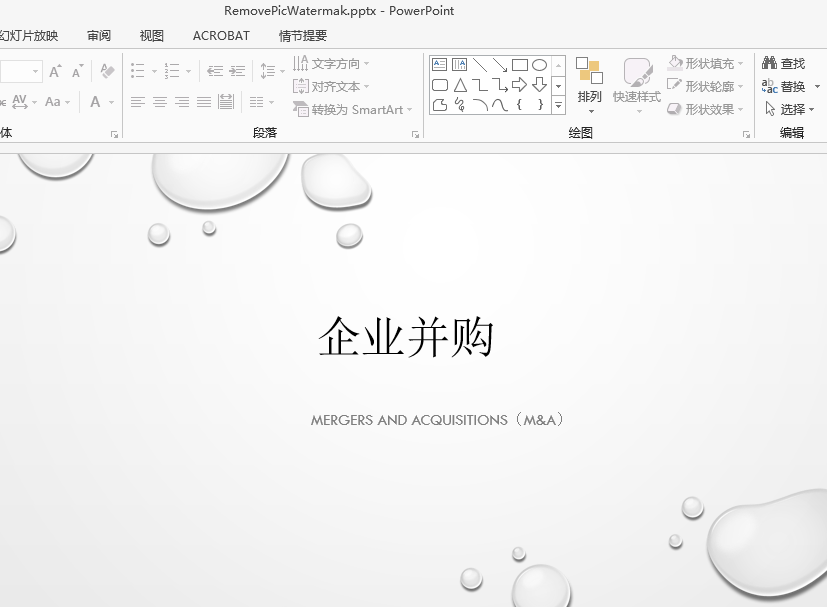Insert a vertical text box shape
Image resolution: width=827 pixels, height=607 pixels.
[x=459, y=65]
